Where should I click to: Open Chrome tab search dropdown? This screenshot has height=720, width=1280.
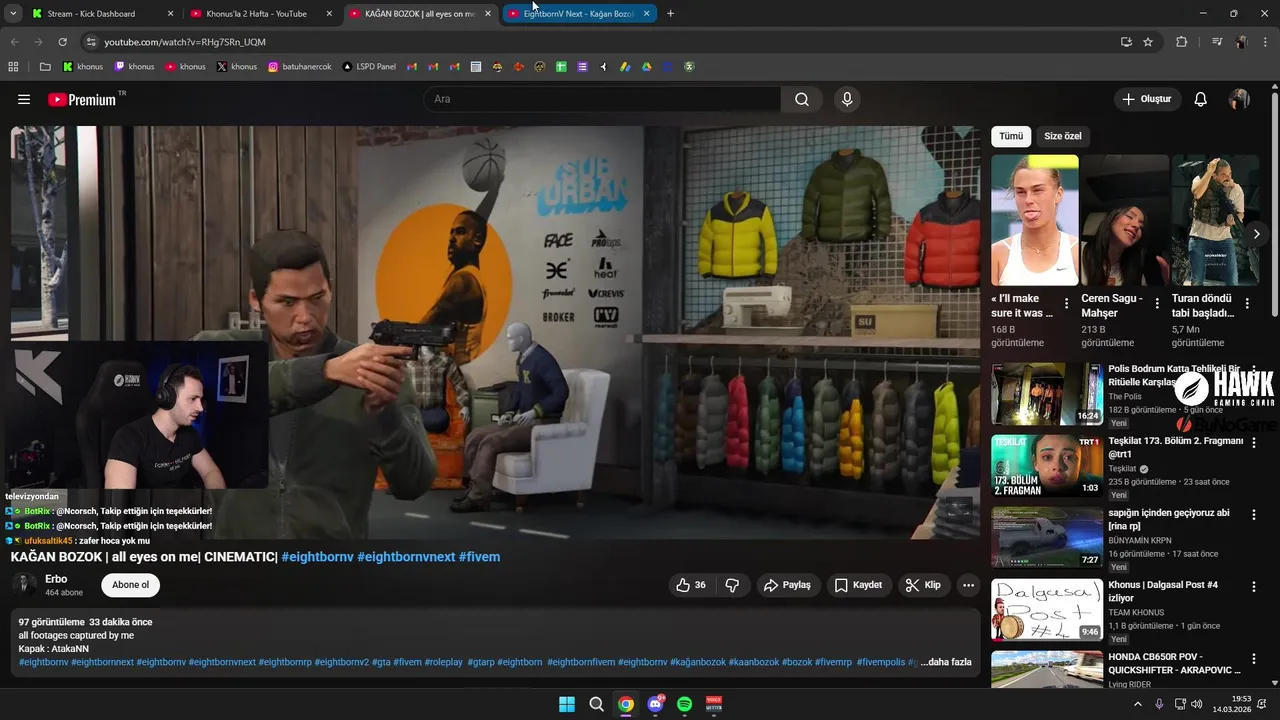pos(13,14)
